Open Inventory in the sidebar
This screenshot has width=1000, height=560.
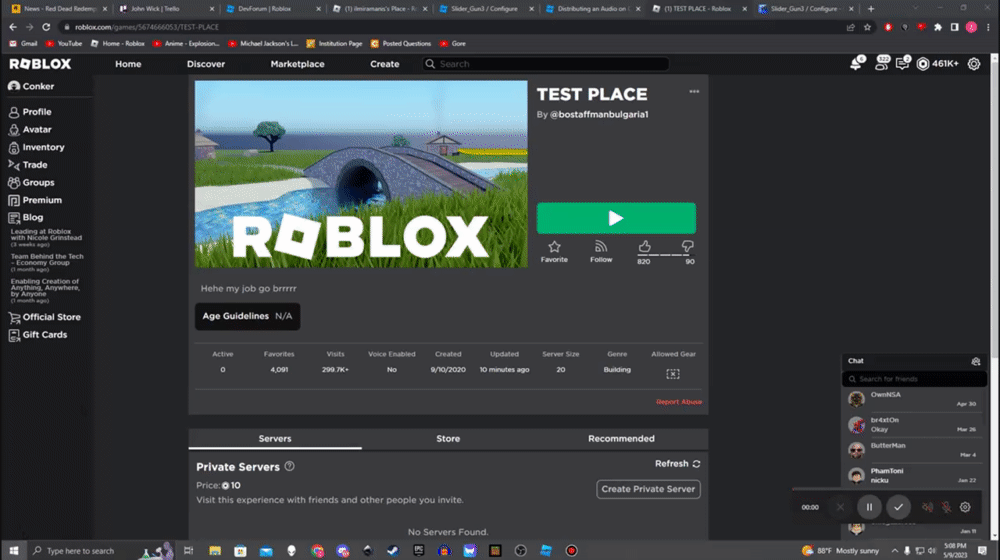(x=36, y=147)
